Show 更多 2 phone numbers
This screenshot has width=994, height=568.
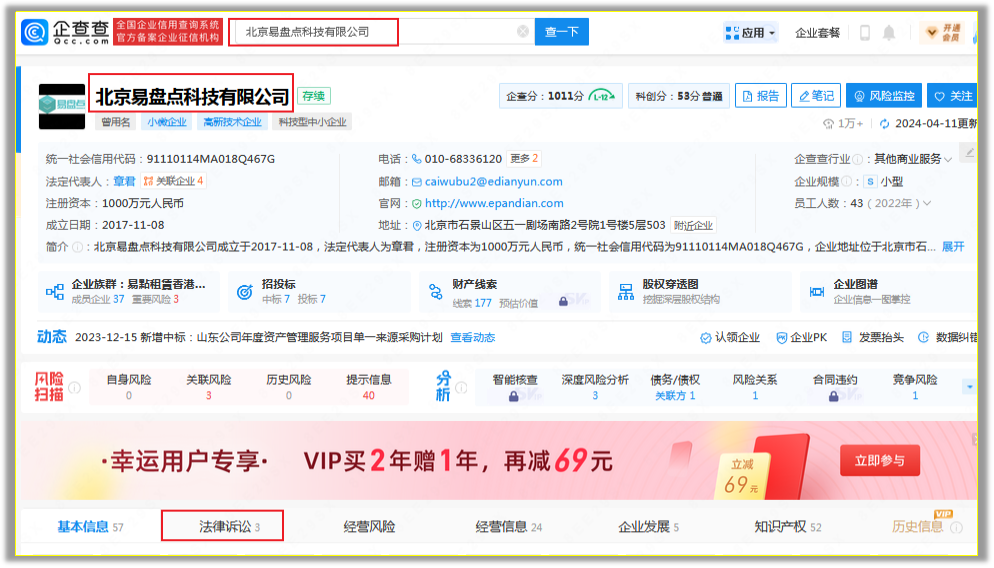(x=524, y=158)
